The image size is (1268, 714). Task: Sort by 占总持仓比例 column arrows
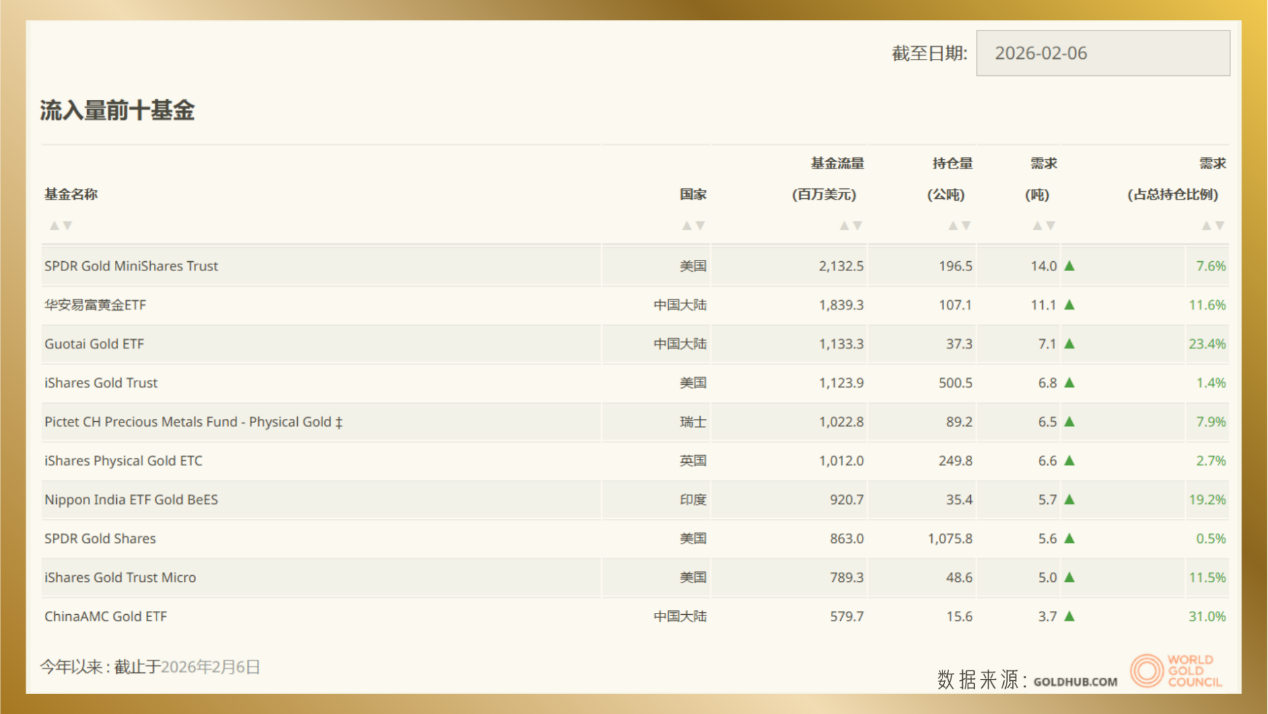pos(1212,226)
